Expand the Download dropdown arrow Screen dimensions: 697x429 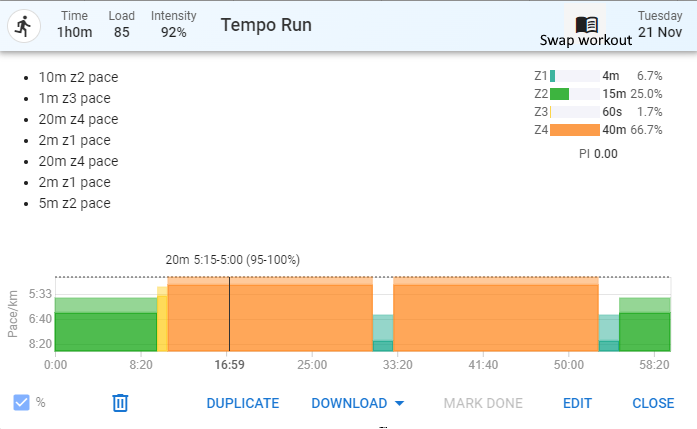tap(399, 403)
